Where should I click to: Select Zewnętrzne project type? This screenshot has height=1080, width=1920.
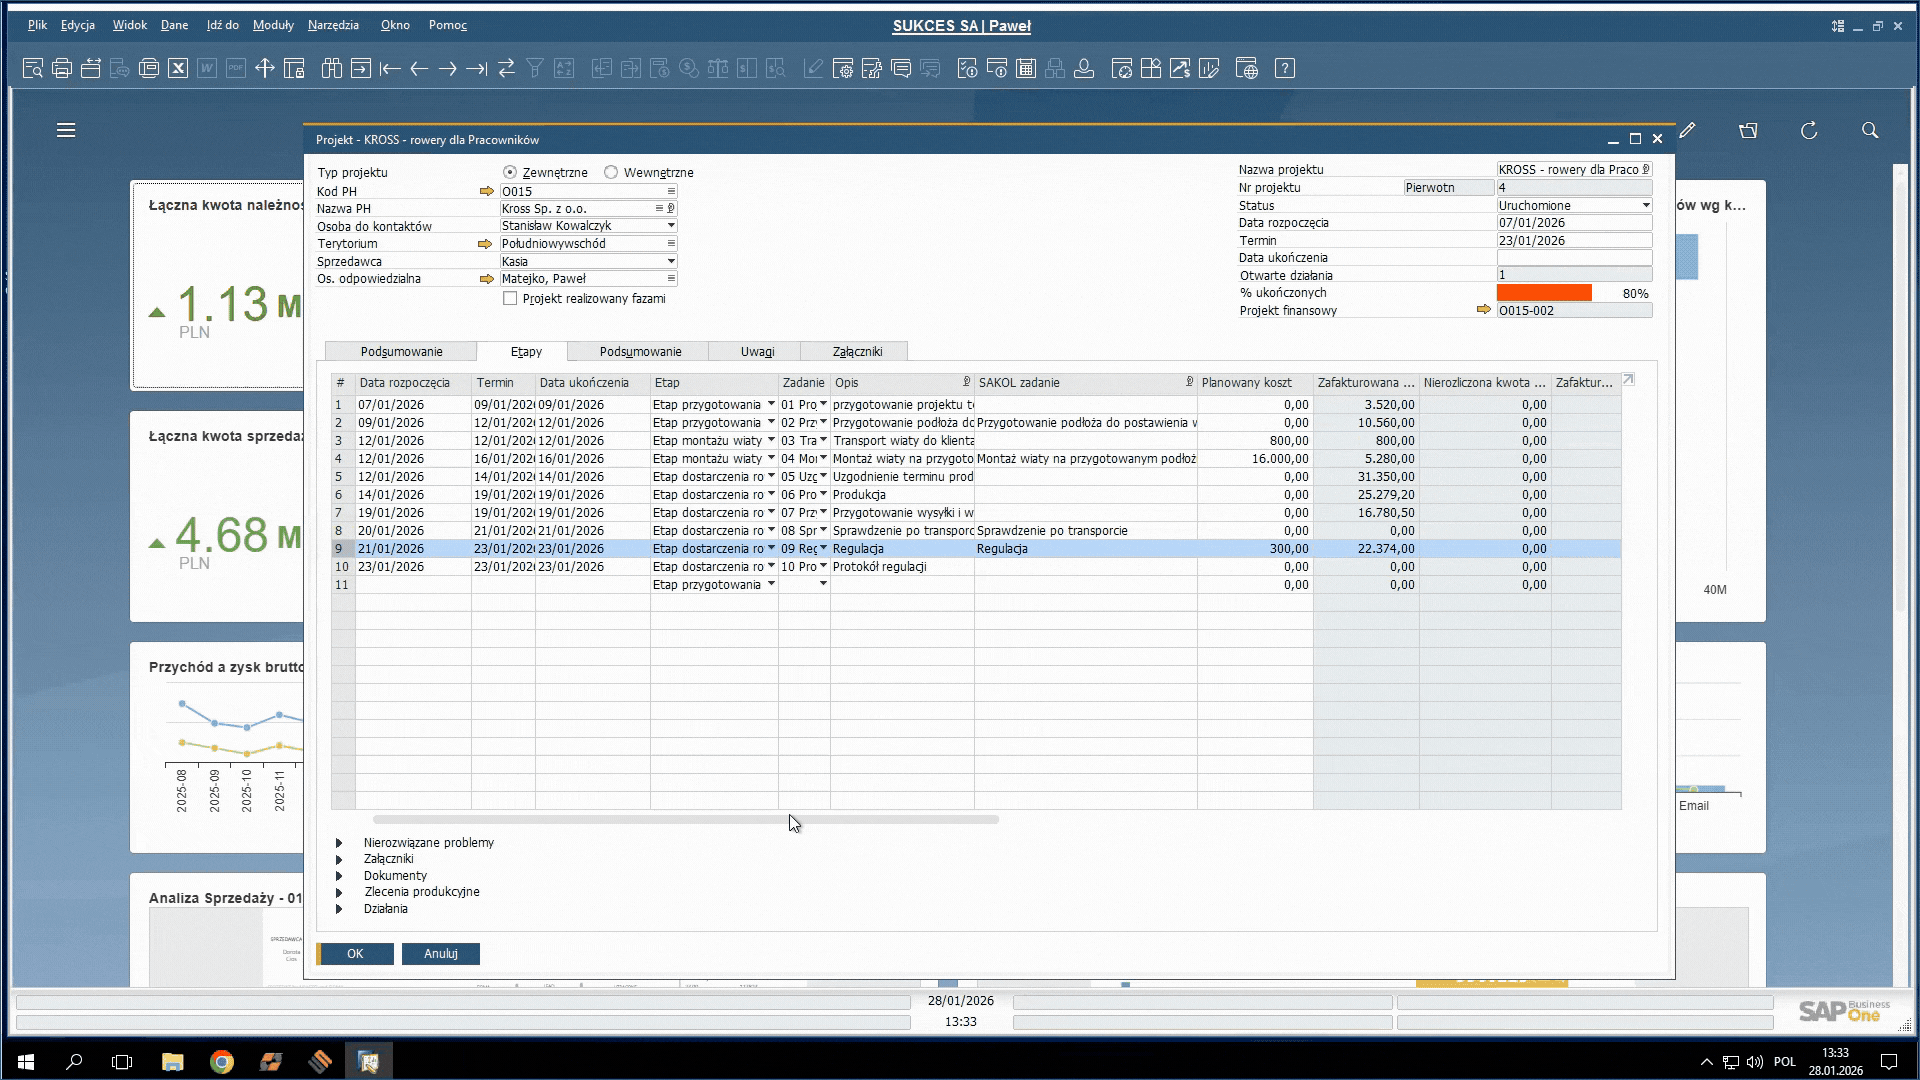510,172
